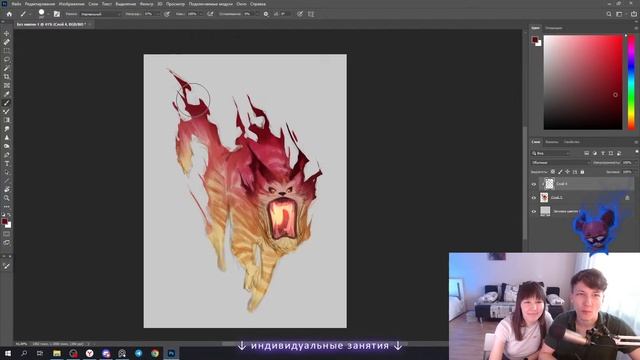Open File Explorer from the taskbar
Viewport: 640px width, 360px height.
click(x=57, y=353)
